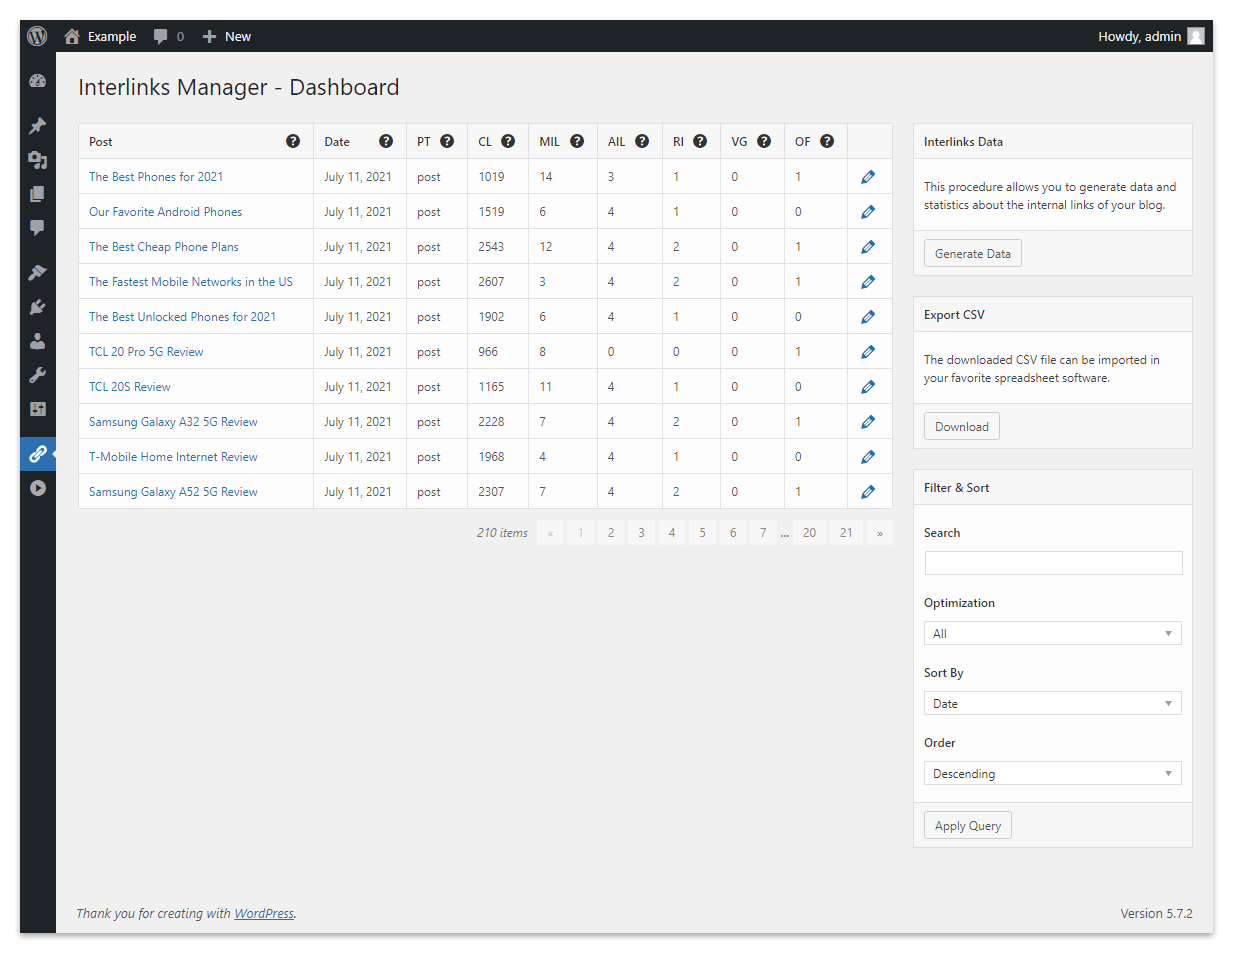Open the Pages sidebar icon
Screen dimensions: 1233x953
38,194
